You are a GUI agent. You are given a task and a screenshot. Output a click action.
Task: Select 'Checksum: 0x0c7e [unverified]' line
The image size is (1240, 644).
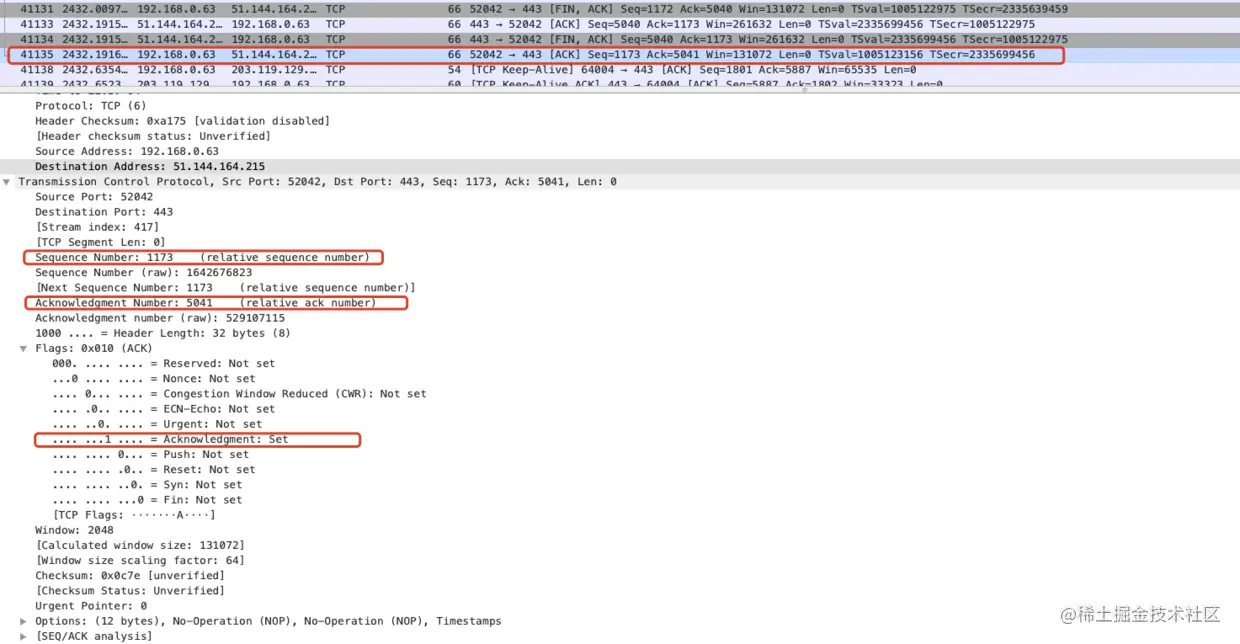[x=130, y=575]
